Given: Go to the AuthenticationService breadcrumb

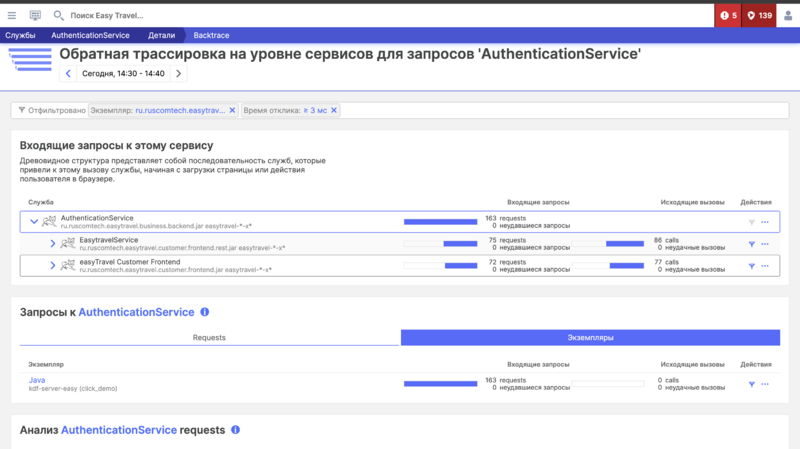Looking at the screenshot, I should pos(90,35).
